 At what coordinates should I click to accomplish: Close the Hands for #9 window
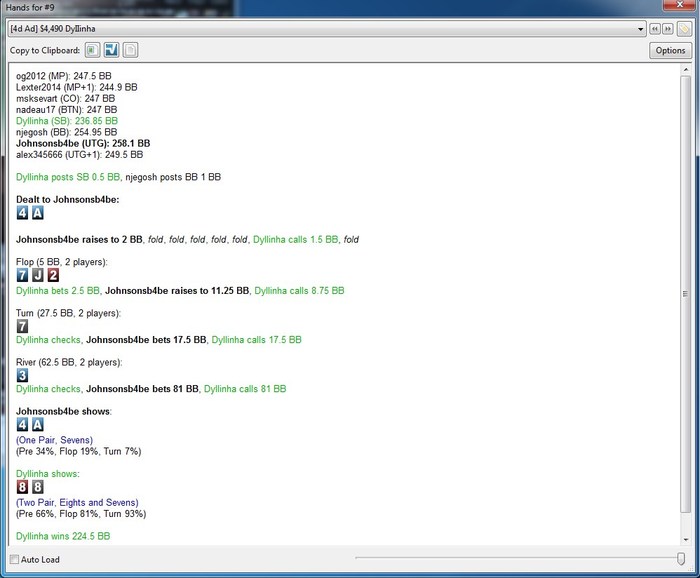679,4
